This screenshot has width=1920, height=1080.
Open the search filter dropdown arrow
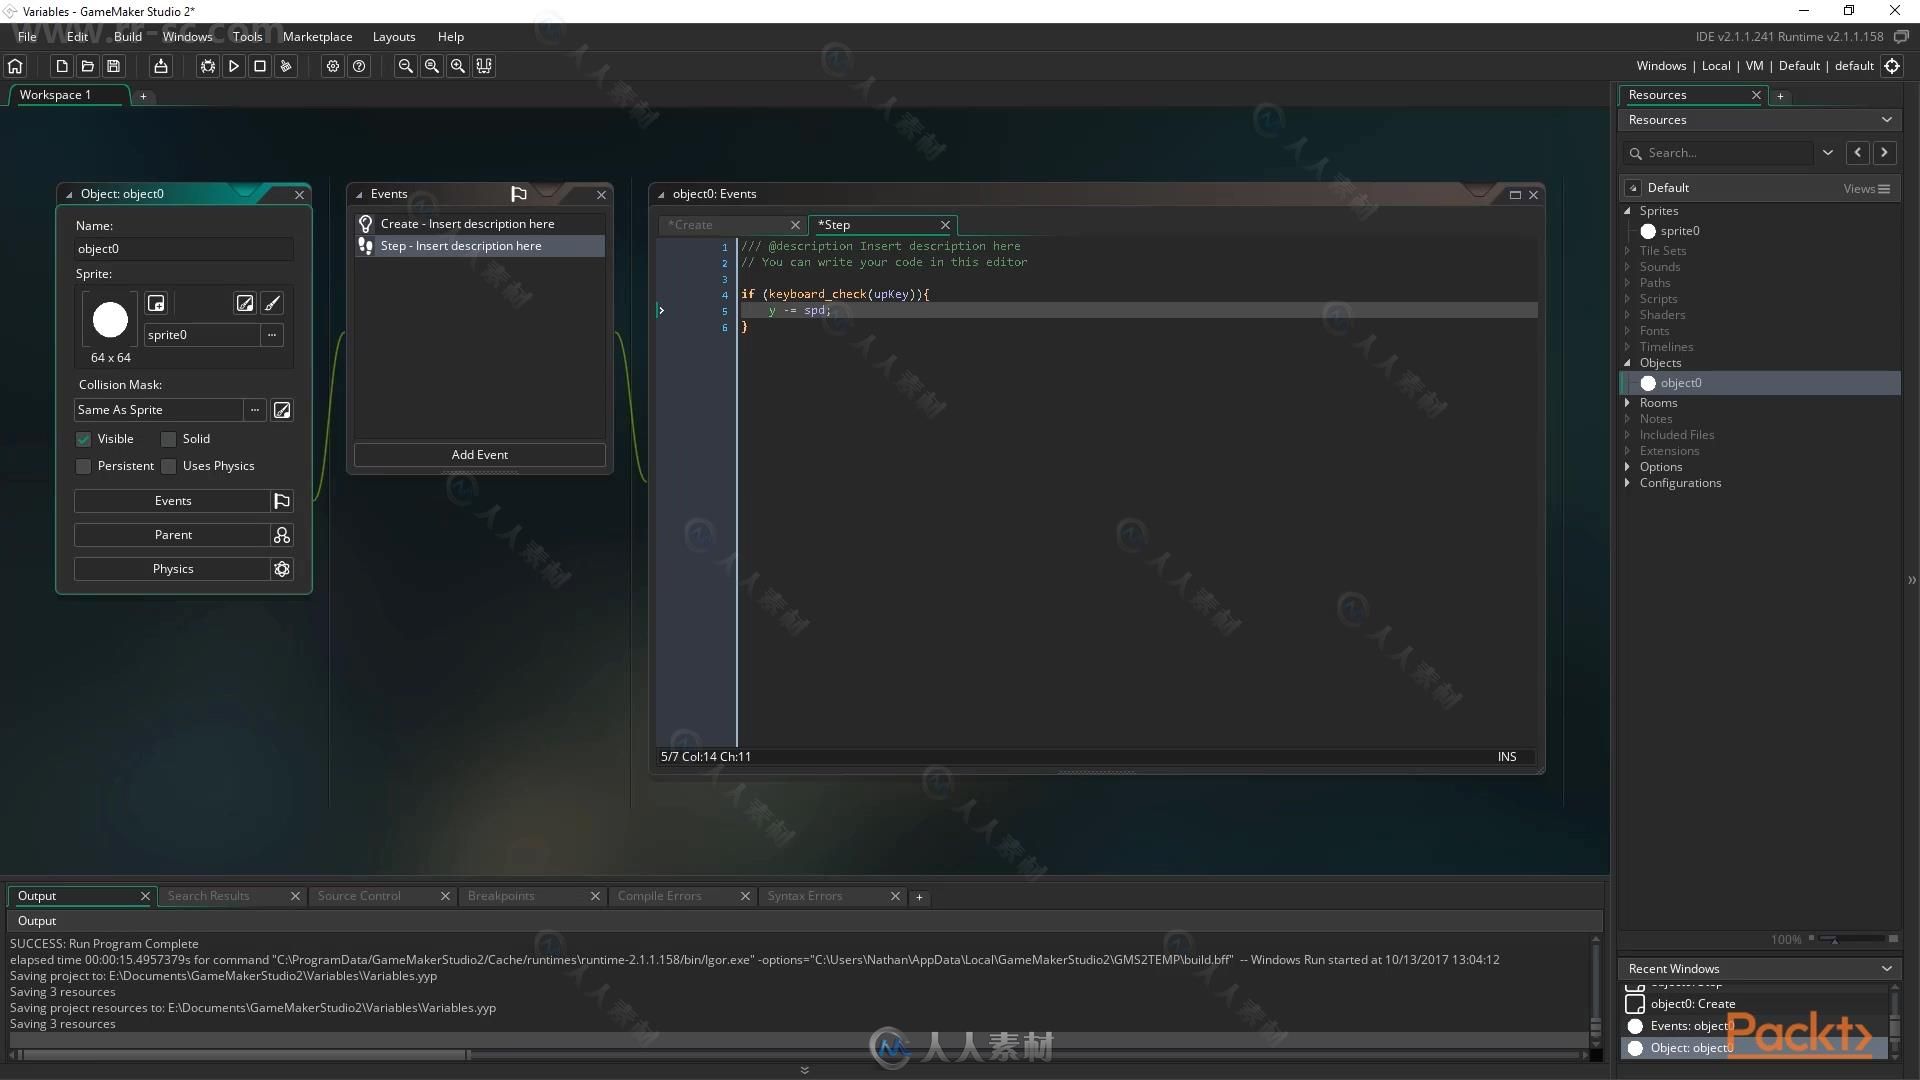[1828, 153]
